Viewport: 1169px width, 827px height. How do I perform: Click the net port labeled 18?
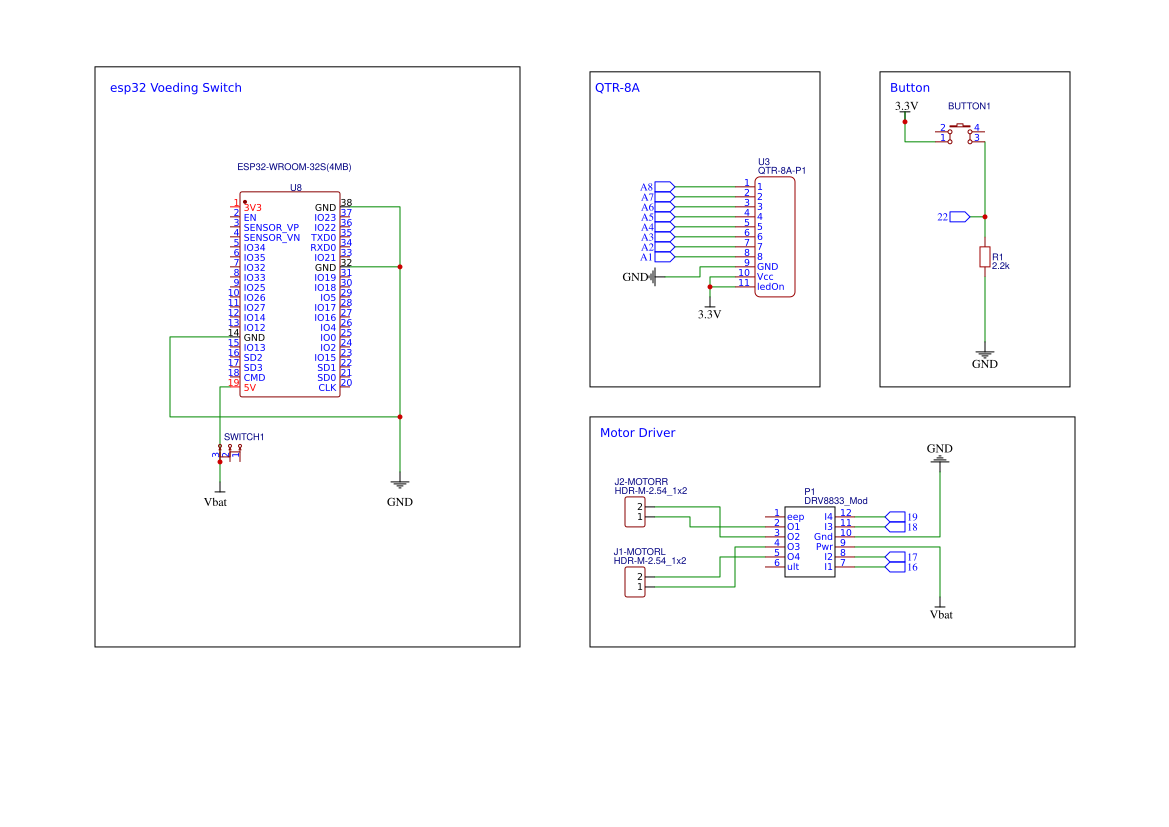901,527
